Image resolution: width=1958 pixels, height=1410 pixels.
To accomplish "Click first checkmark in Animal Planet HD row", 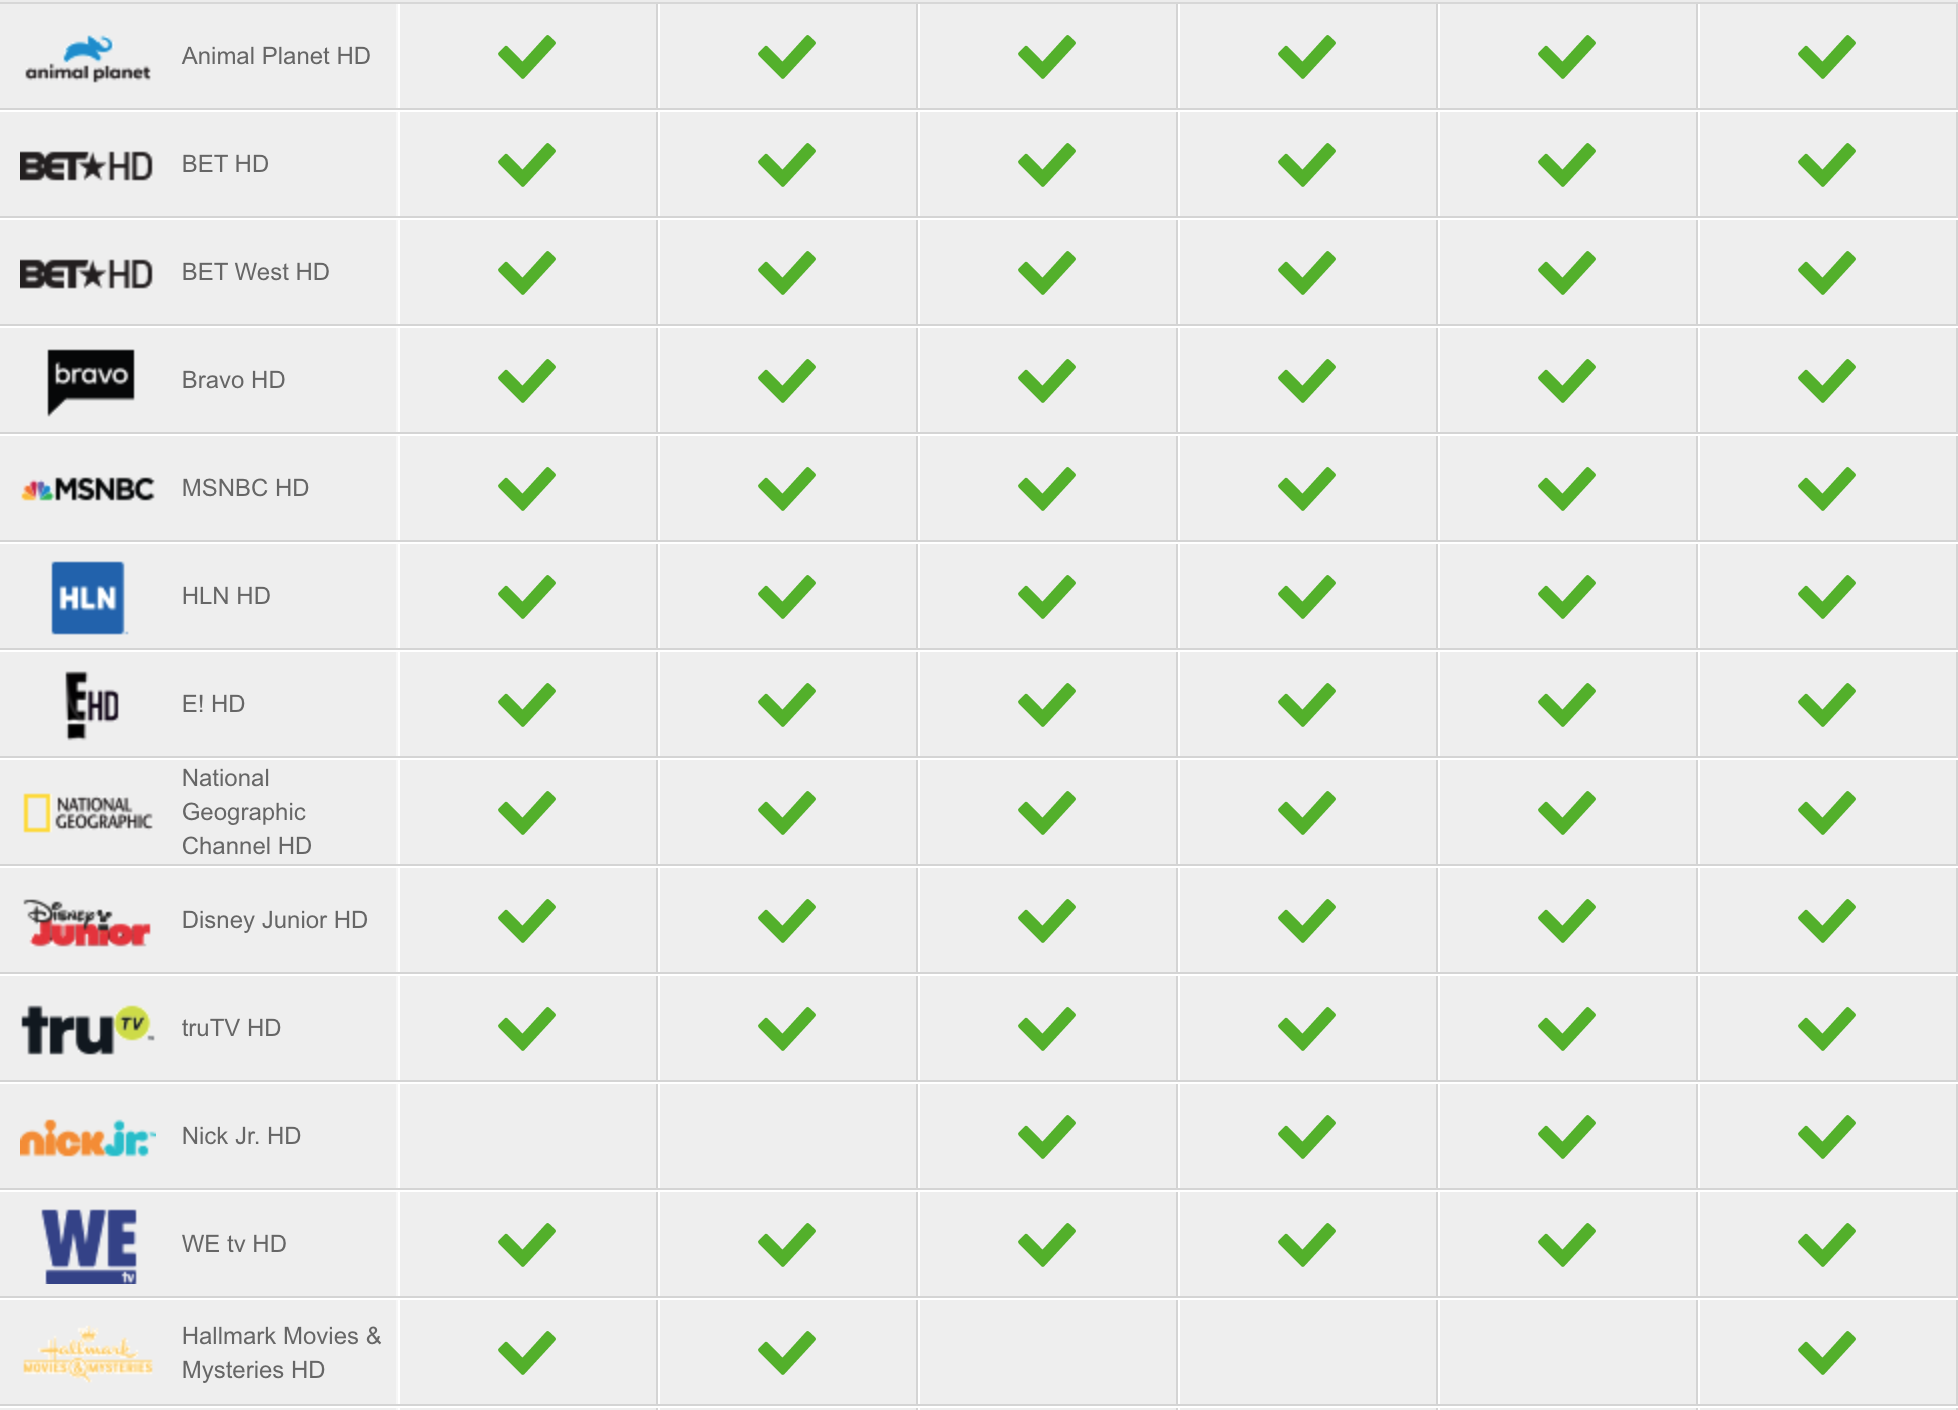I will point(527,57).
